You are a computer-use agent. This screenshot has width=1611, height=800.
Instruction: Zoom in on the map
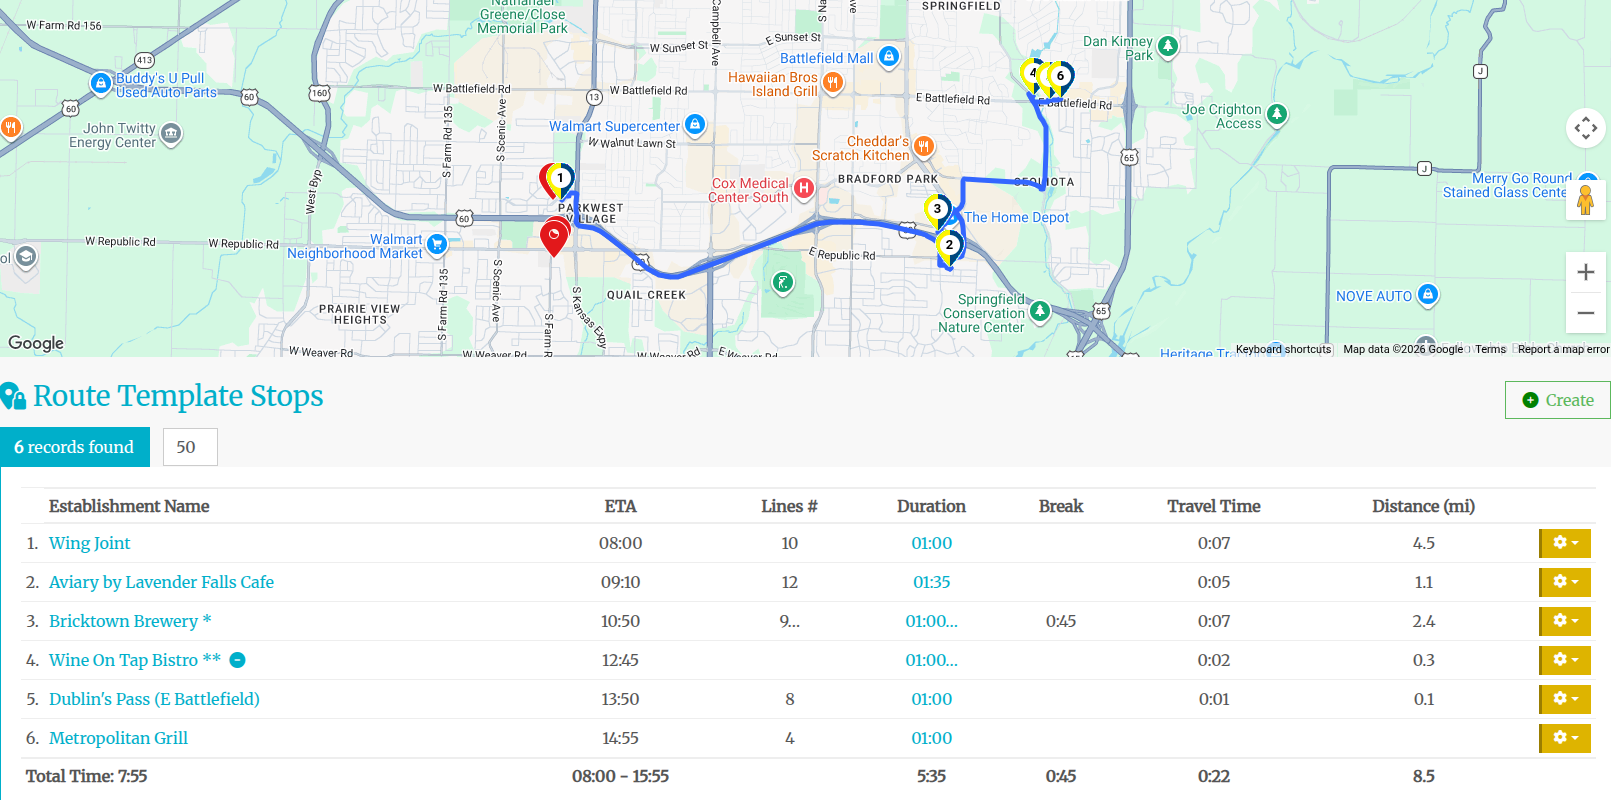tap(1585, 272)
